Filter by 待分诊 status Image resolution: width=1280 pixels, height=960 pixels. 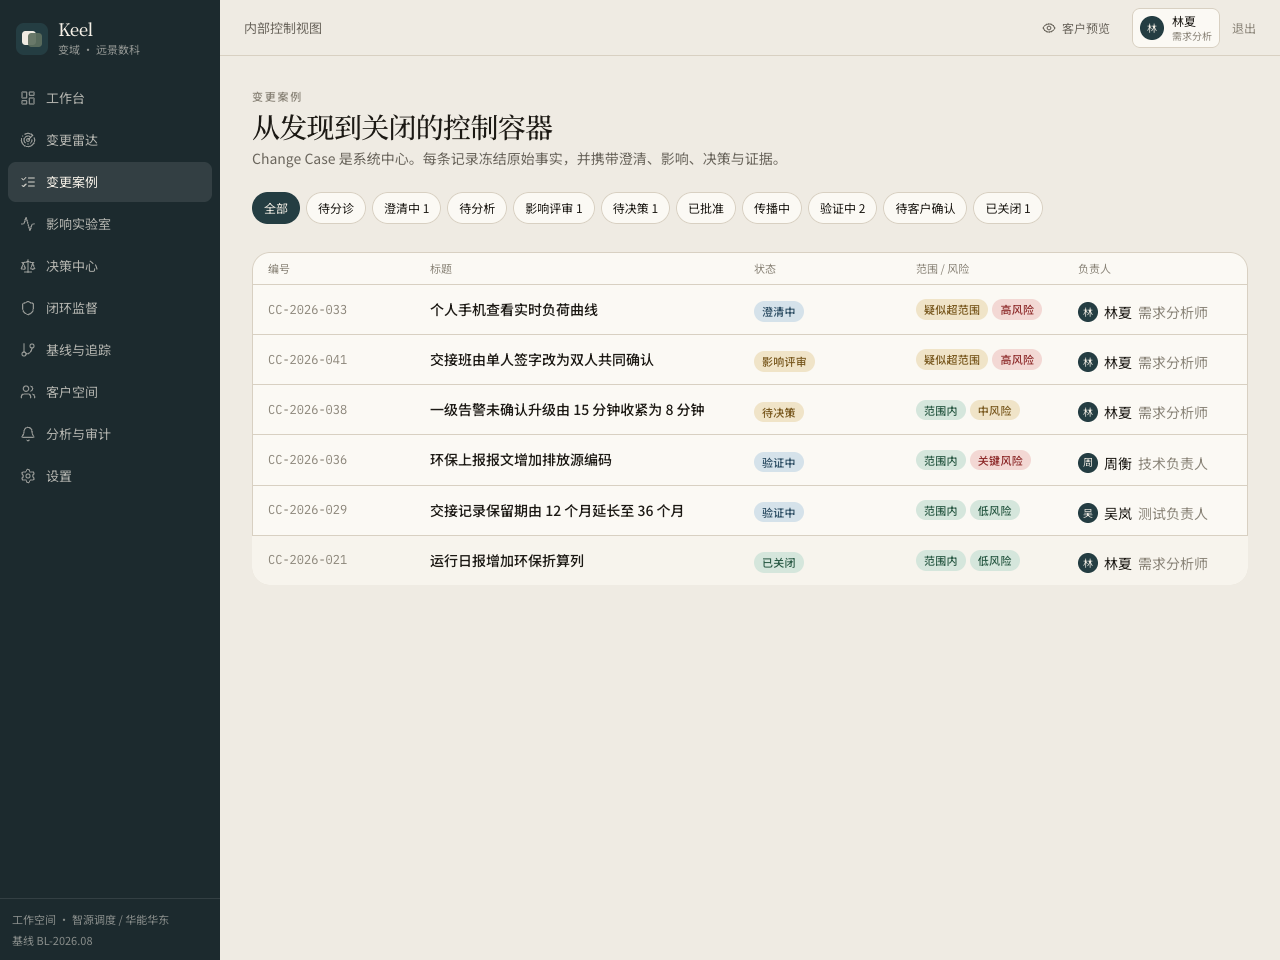click(336, 208)
